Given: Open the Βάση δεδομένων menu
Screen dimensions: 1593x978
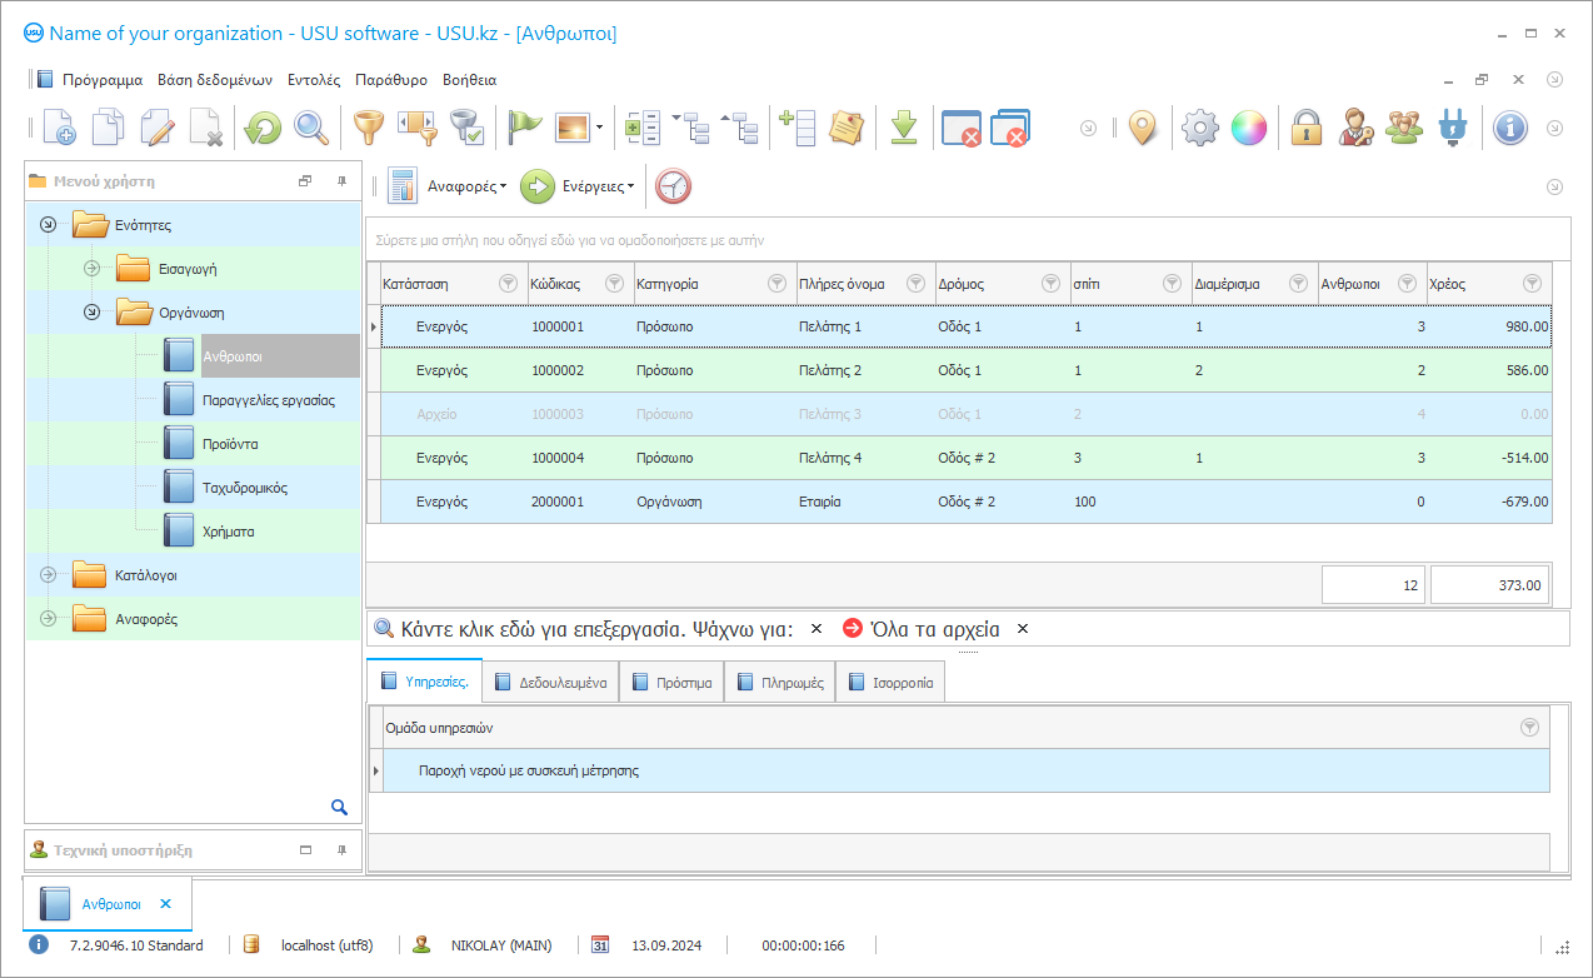Looking at the screenshot, I should [x=215, y=80].
